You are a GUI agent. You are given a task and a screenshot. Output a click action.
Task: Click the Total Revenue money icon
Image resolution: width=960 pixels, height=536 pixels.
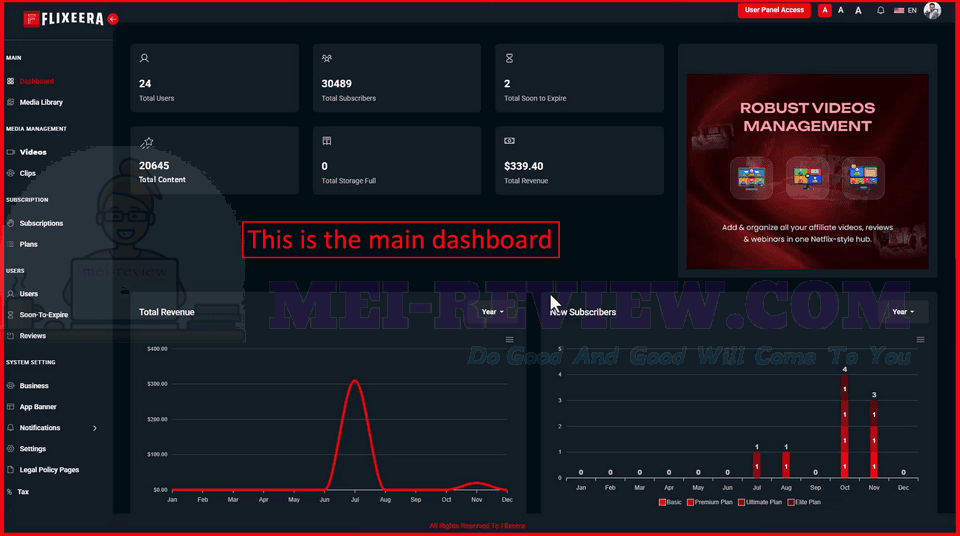pos(509,141)
